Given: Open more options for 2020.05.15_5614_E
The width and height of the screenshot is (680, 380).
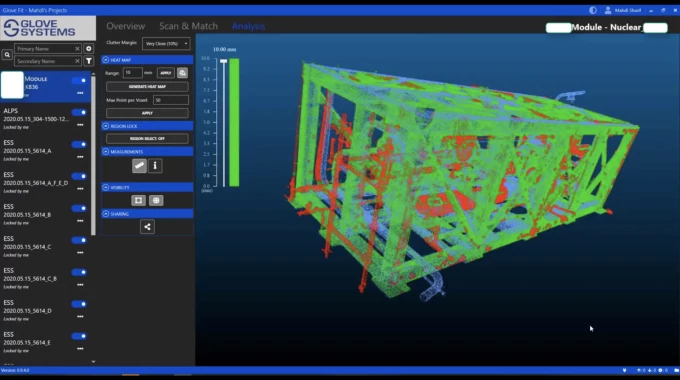Looking at the screenshot, I should pos(80,349).
